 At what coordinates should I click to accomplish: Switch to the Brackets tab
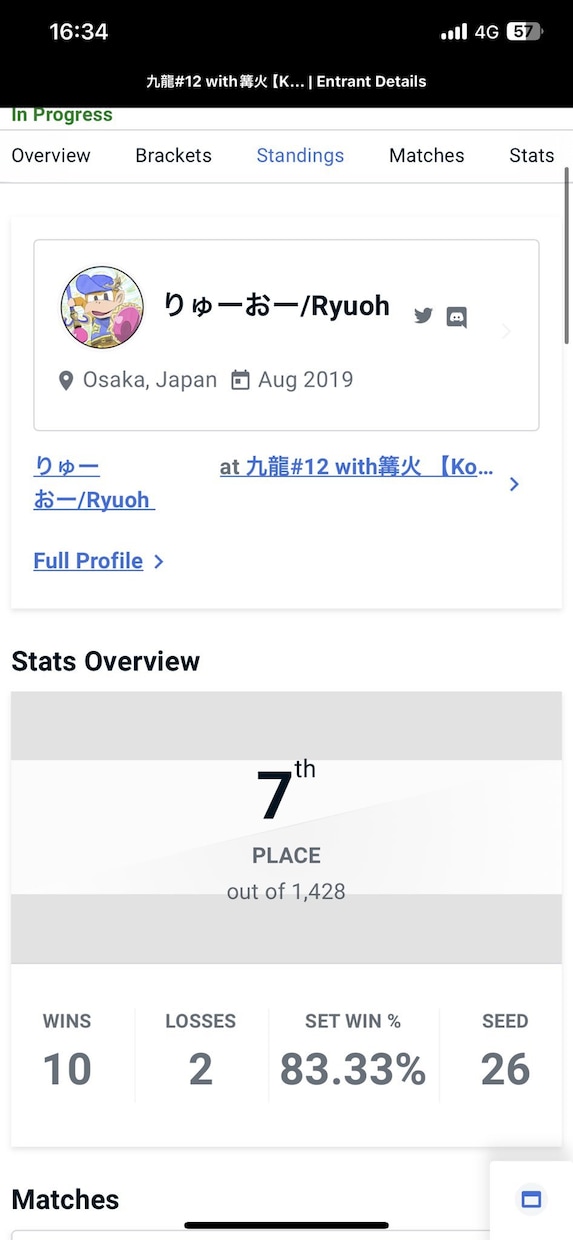point(174,155)
